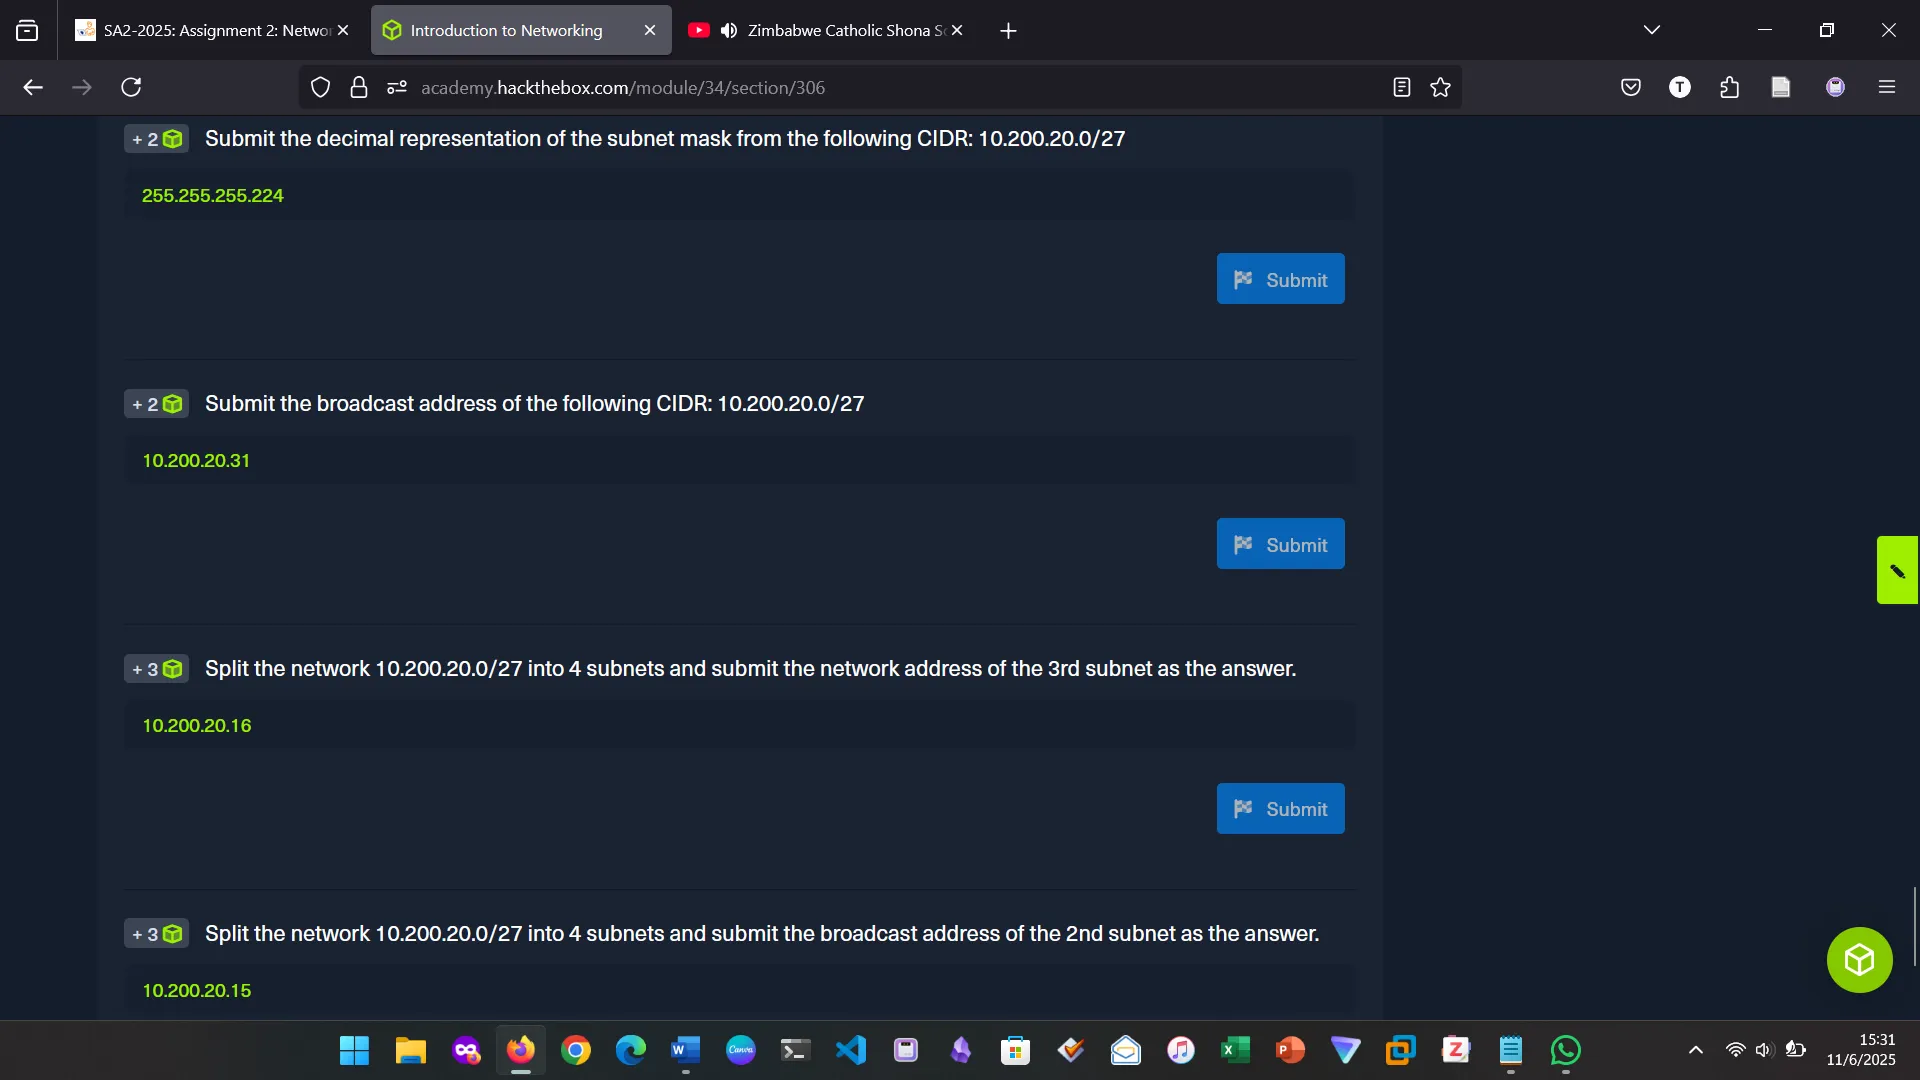Submit the 3rd subnet network address answer

coord(1280,808)
